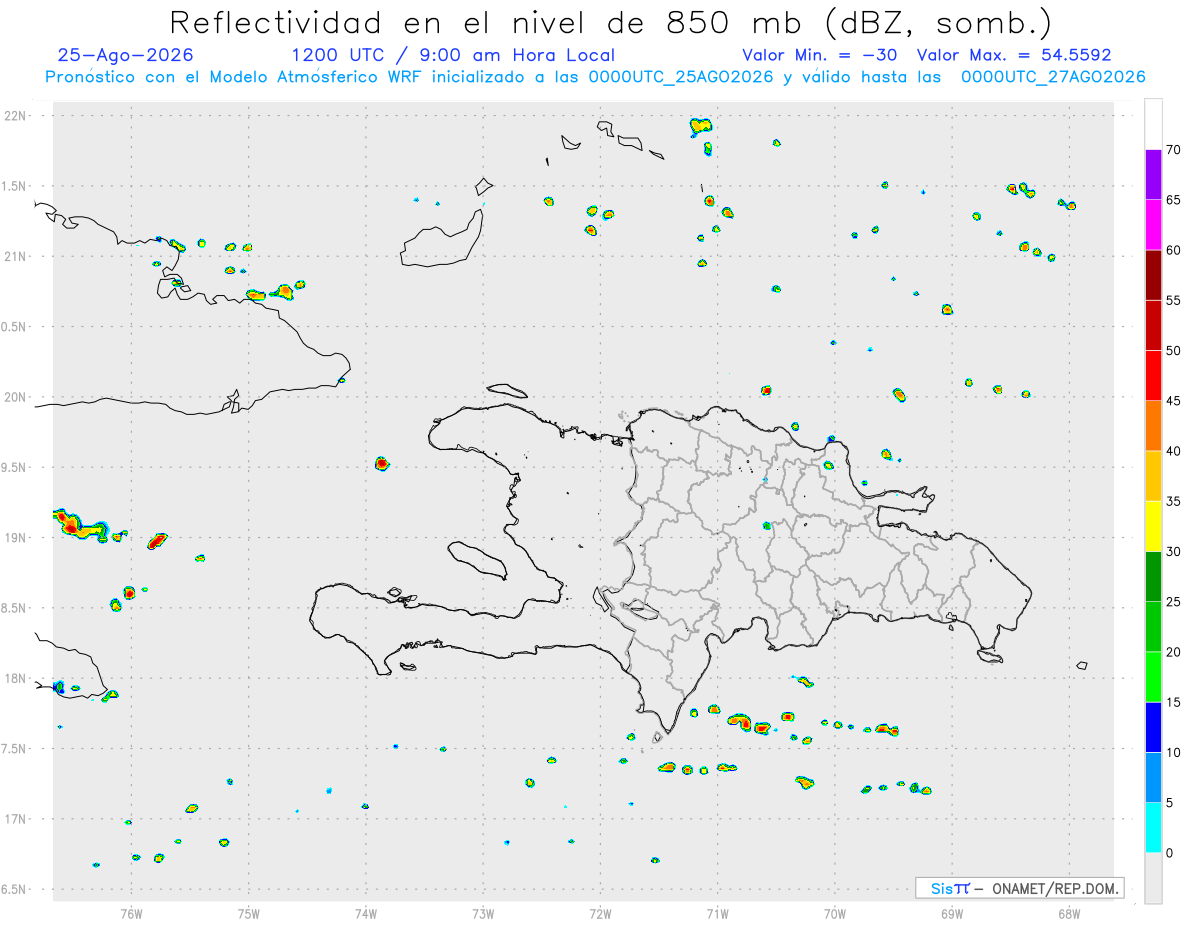The height and width of the screenshot is (927, 1200).
Task: Click the '75W' longitude label
Action: pos(249,913)
